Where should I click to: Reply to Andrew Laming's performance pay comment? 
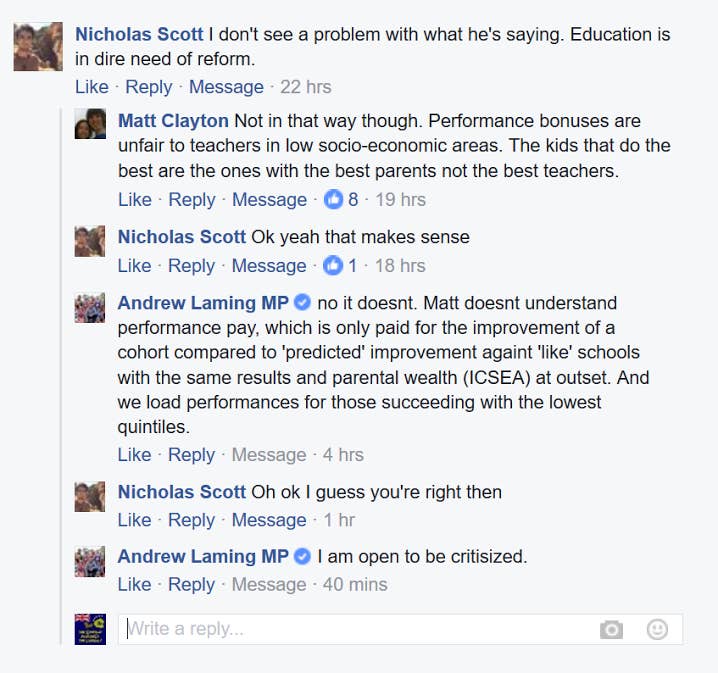(x=192, y=455)
